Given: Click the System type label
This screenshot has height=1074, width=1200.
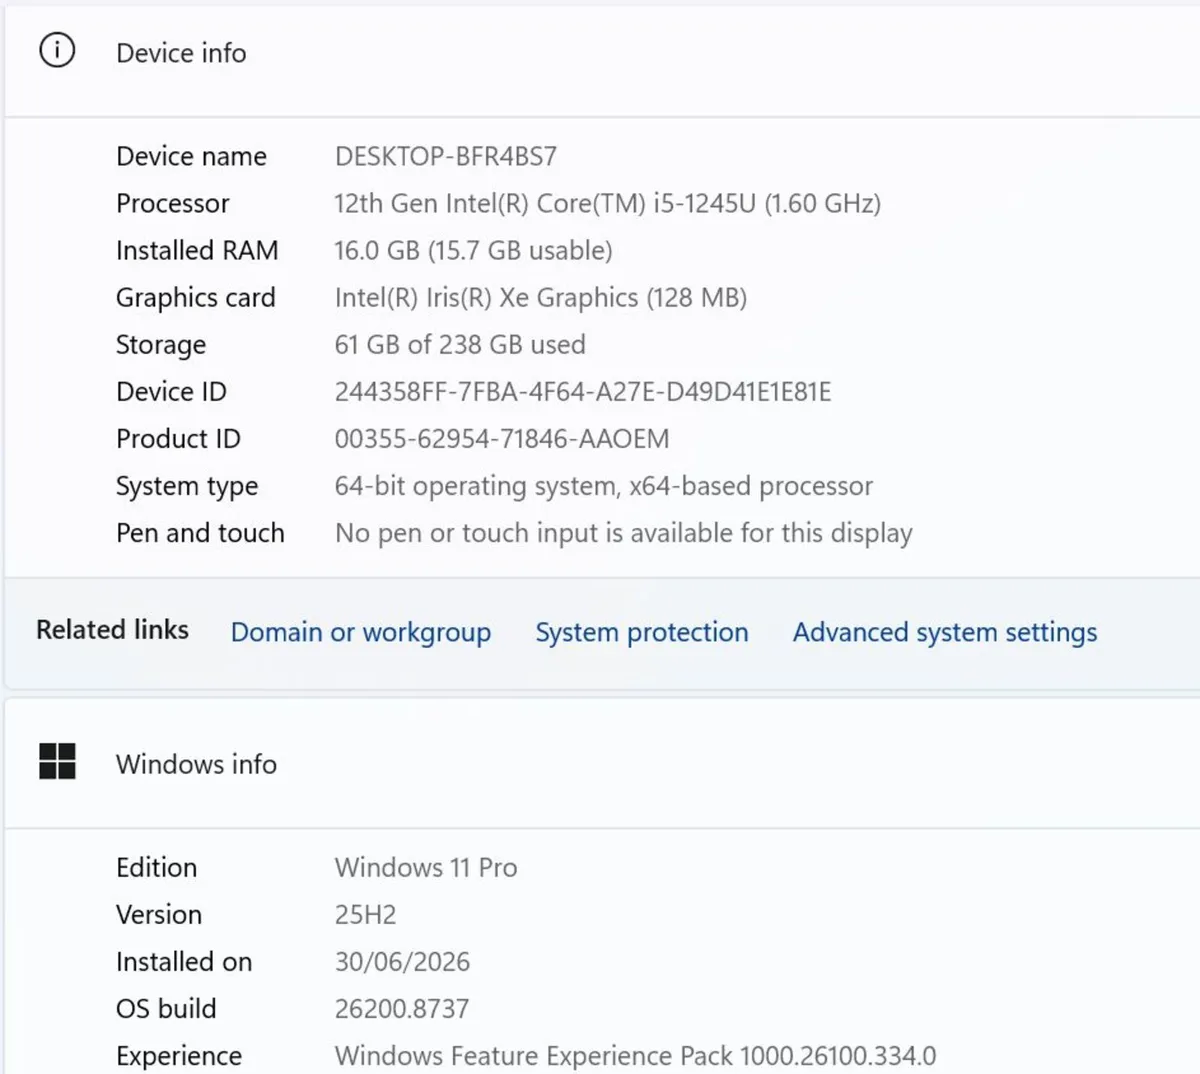Looking at the screenshot, I should 187,486.
